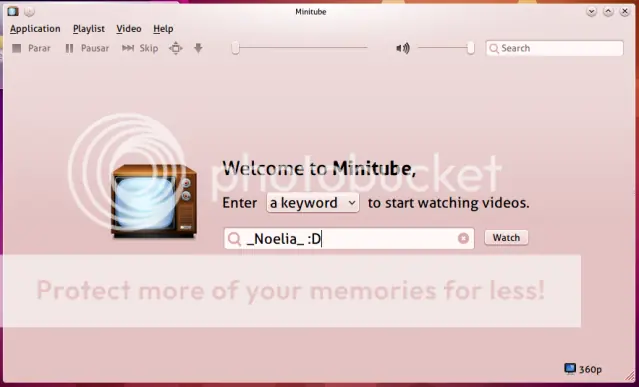Click the volume slider handle
This screenshot has height=387, width=639.
coord(471,48)
